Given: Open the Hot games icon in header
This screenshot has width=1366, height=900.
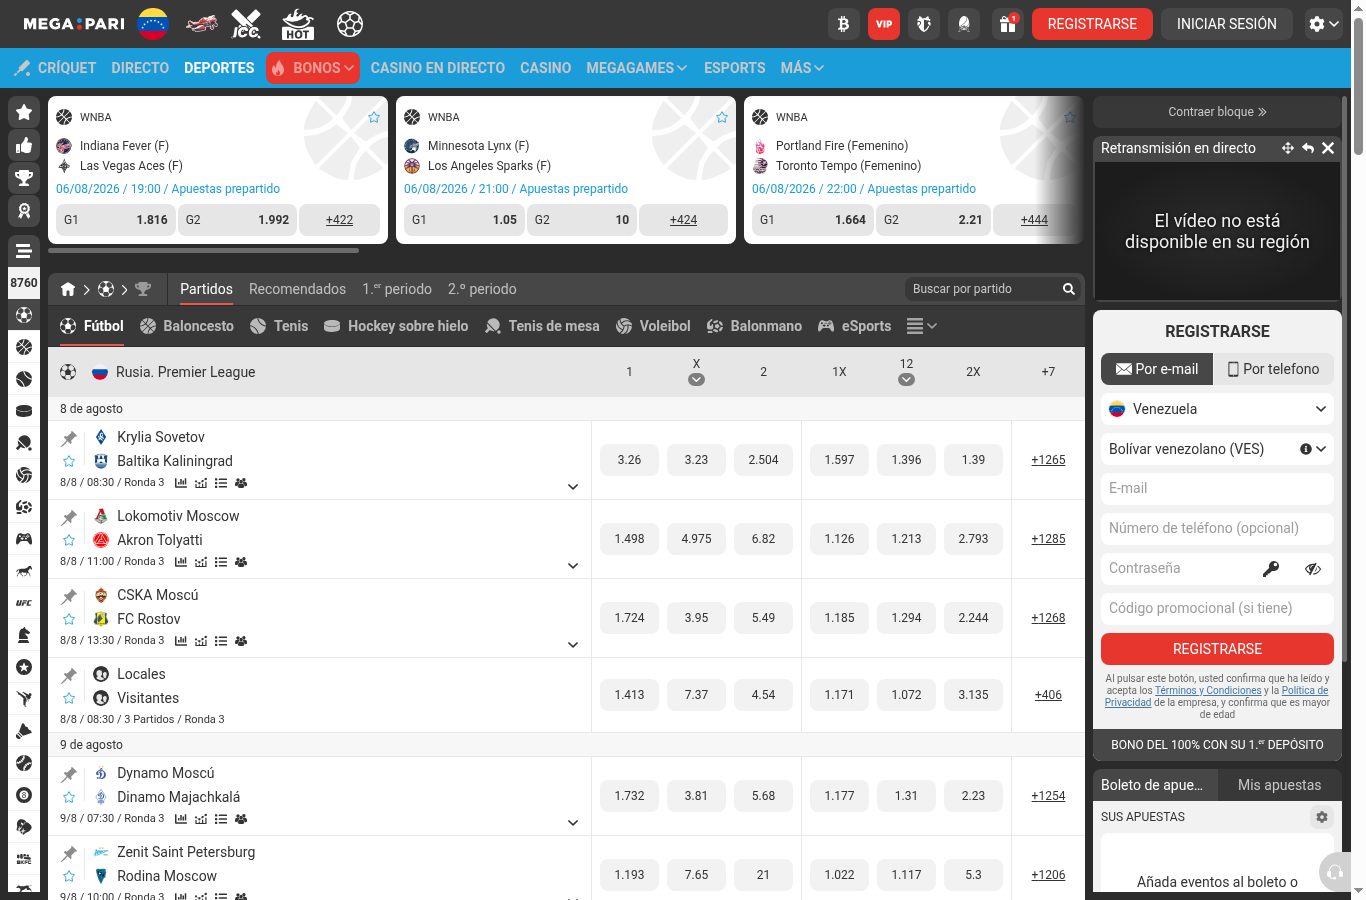Looking at the screenshot, I should (x=298, y=24).
